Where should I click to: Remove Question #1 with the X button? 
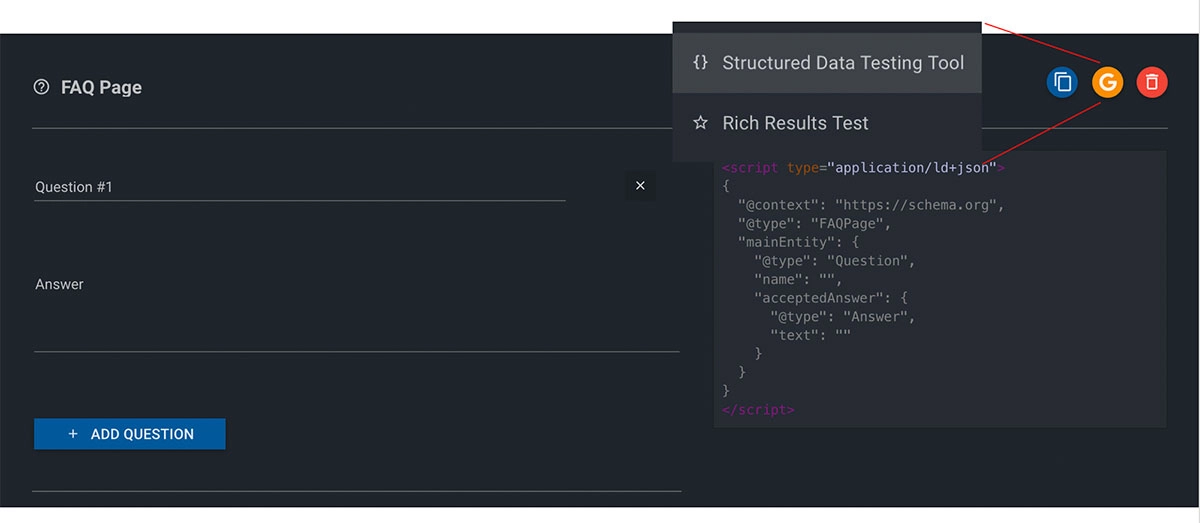640,186
